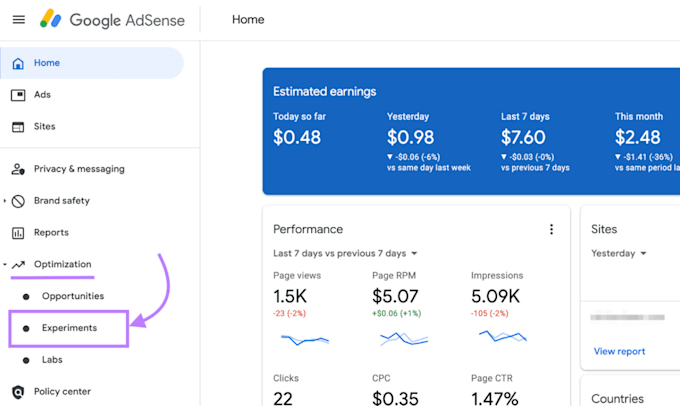
Task: Open the Policy center page
Action: 62,391
